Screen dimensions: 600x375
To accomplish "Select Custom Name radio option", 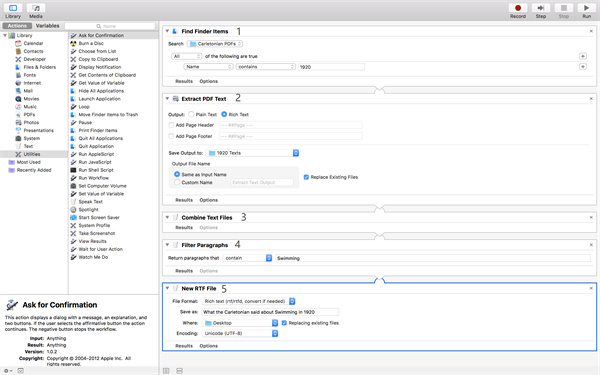I will (x=177, y=183).
